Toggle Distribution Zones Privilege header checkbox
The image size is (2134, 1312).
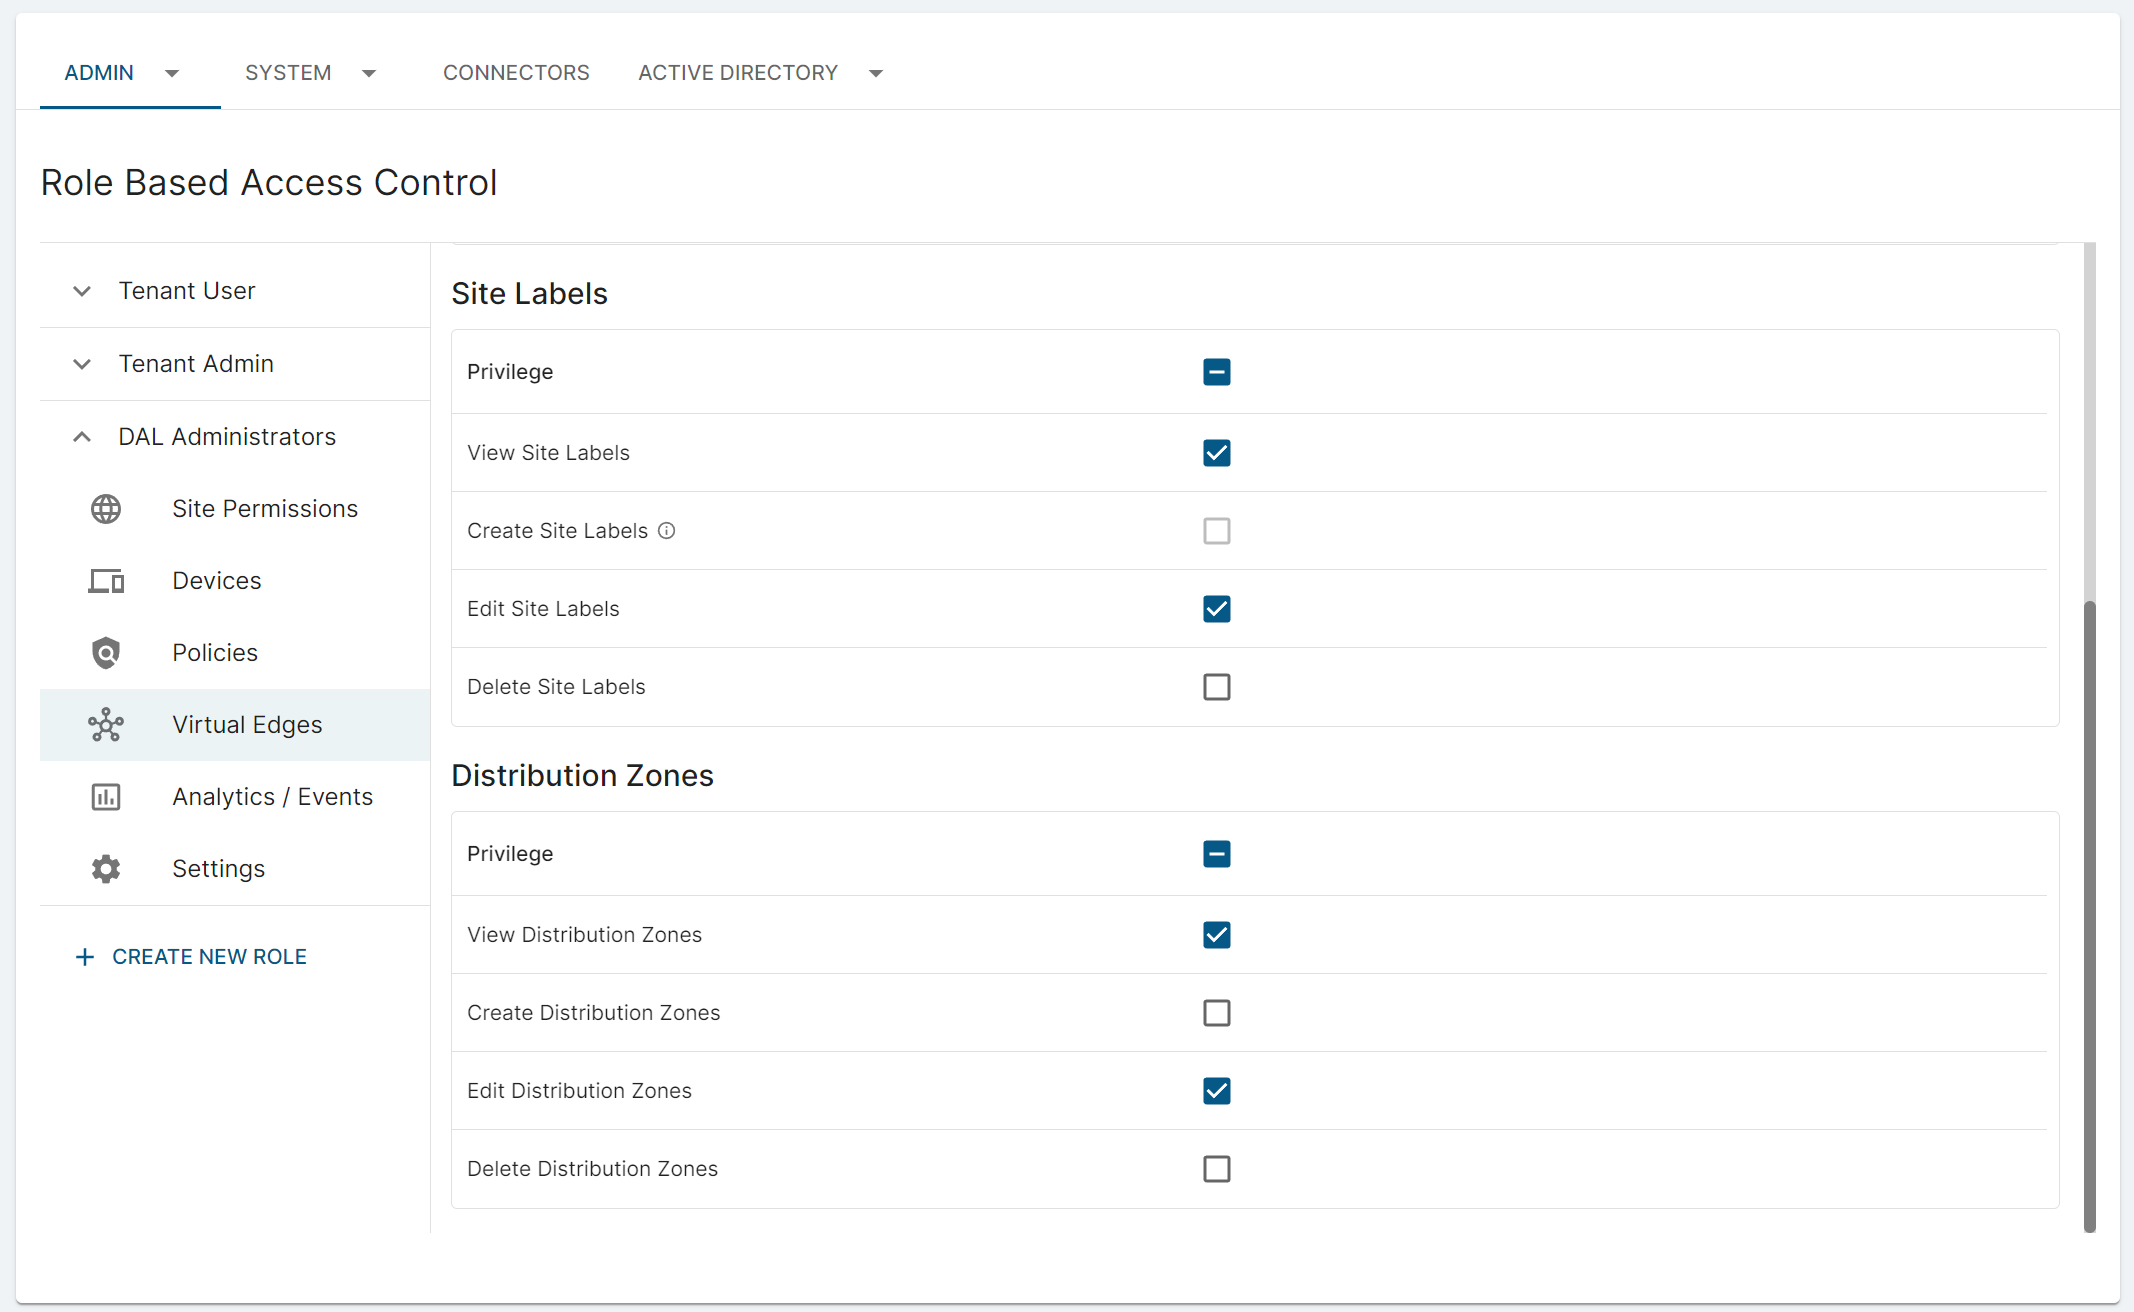(1216, 854)
